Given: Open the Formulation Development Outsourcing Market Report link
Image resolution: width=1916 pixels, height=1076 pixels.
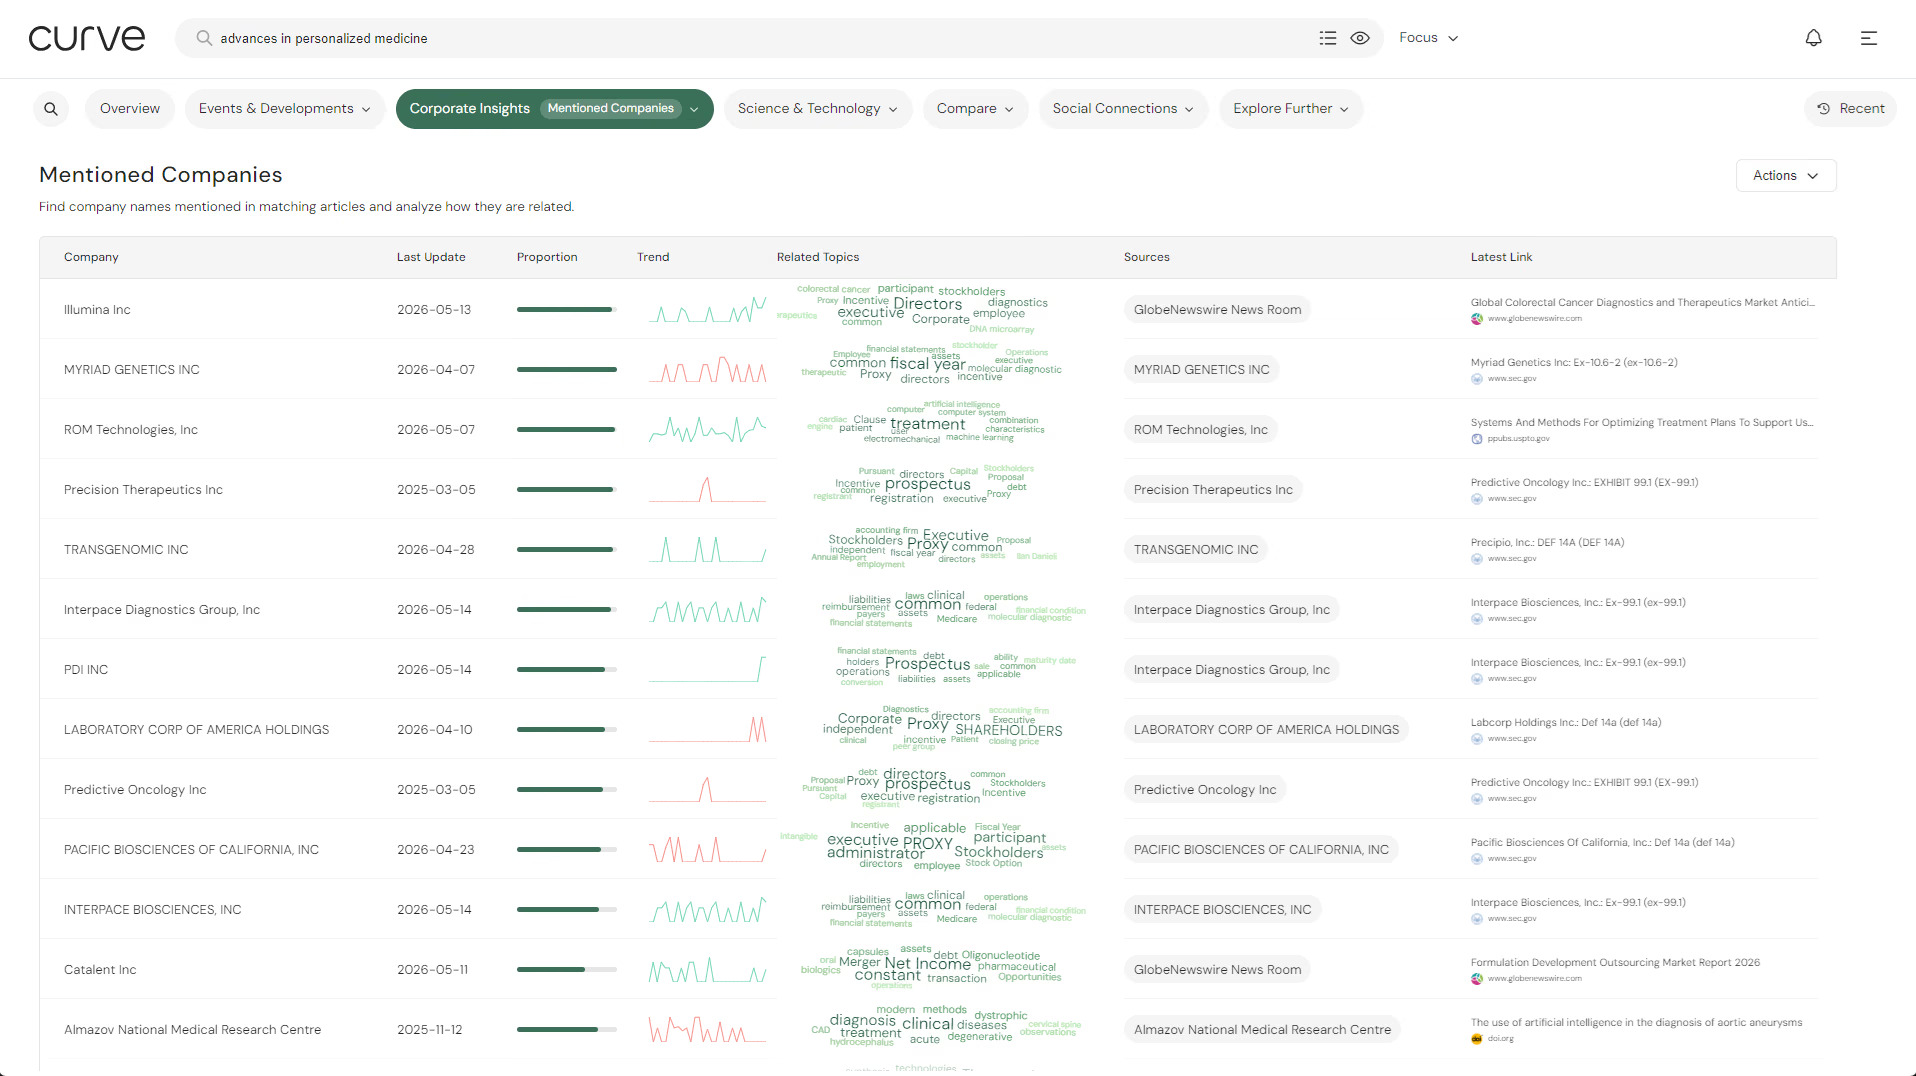Looking at the screenshot, I should (1615, 962).
